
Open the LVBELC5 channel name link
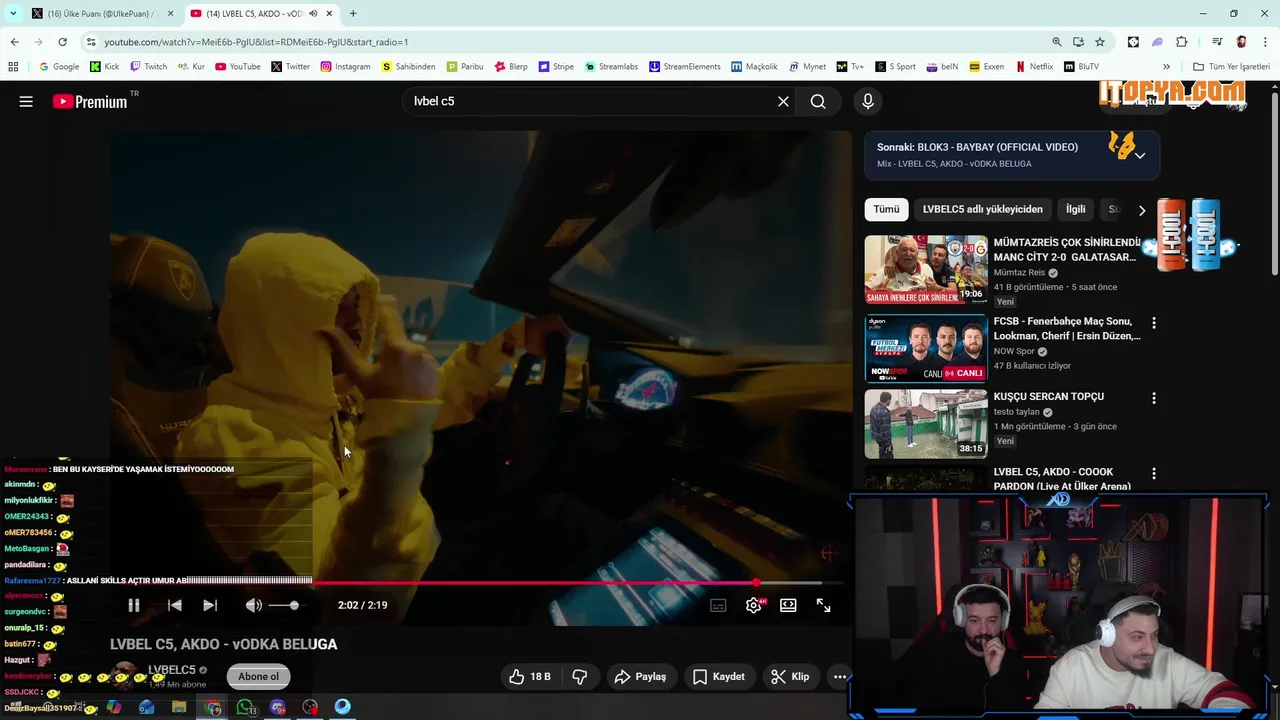pos(171,670)
